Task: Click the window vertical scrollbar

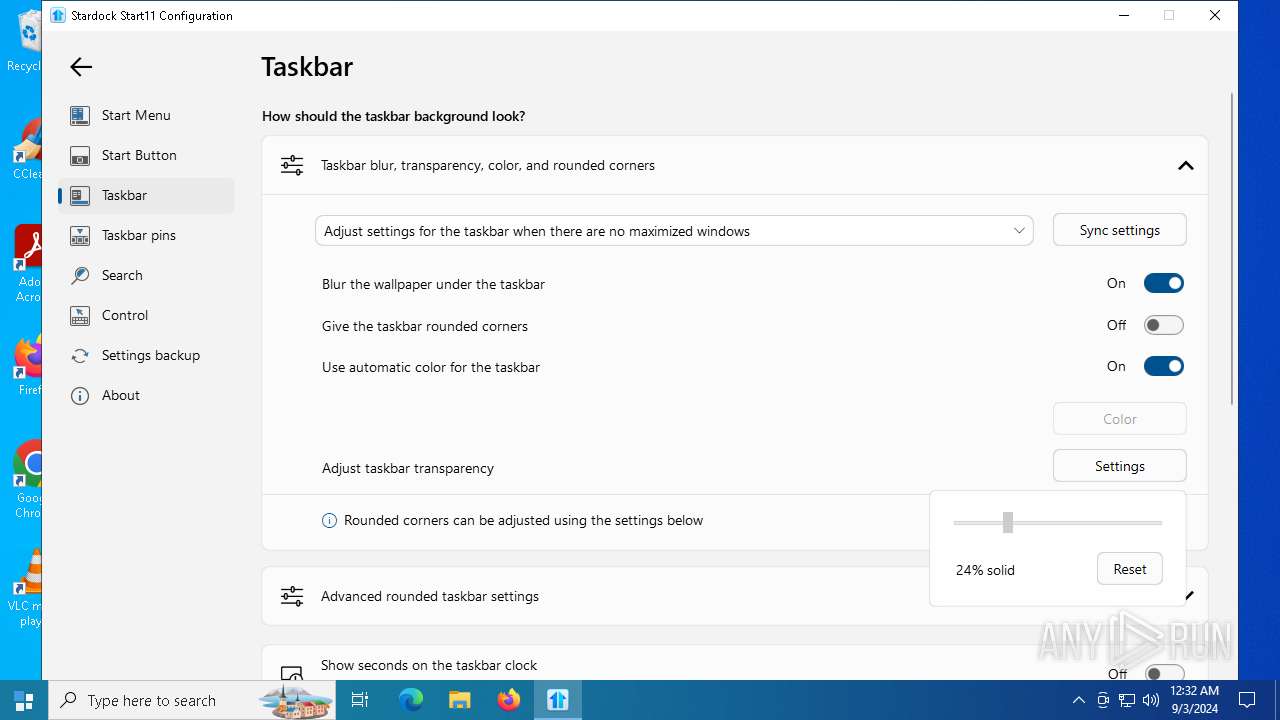Action: click(1232, 249)
